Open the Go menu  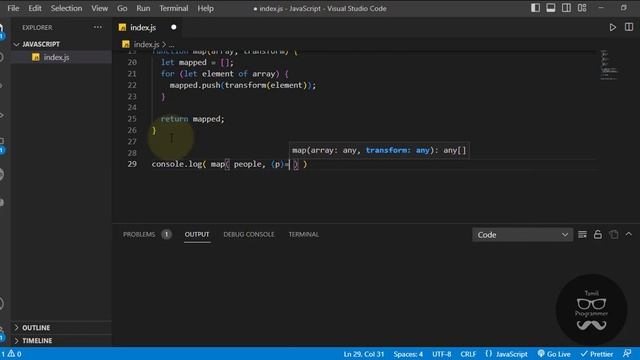(x=122, y=8)
